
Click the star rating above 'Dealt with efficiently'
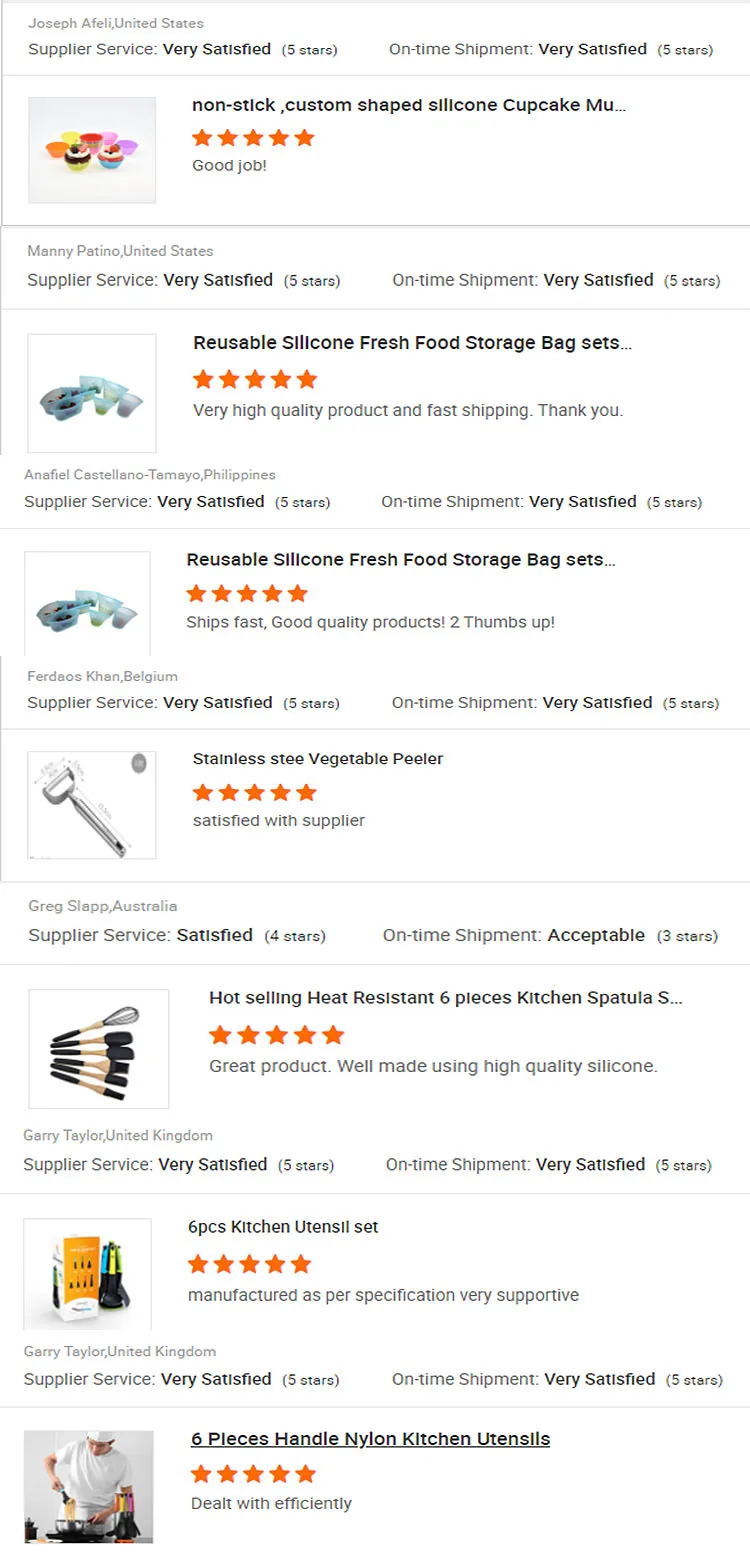(253, 1474)
